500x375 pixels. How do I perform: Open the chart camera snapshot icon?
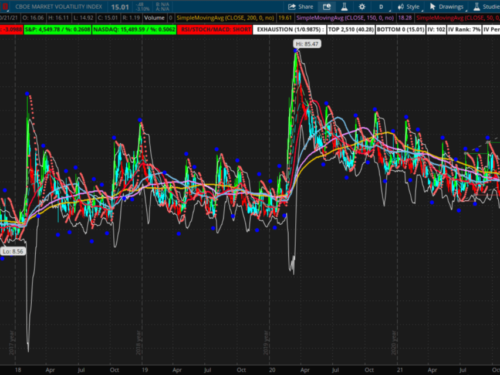(327, 7)
